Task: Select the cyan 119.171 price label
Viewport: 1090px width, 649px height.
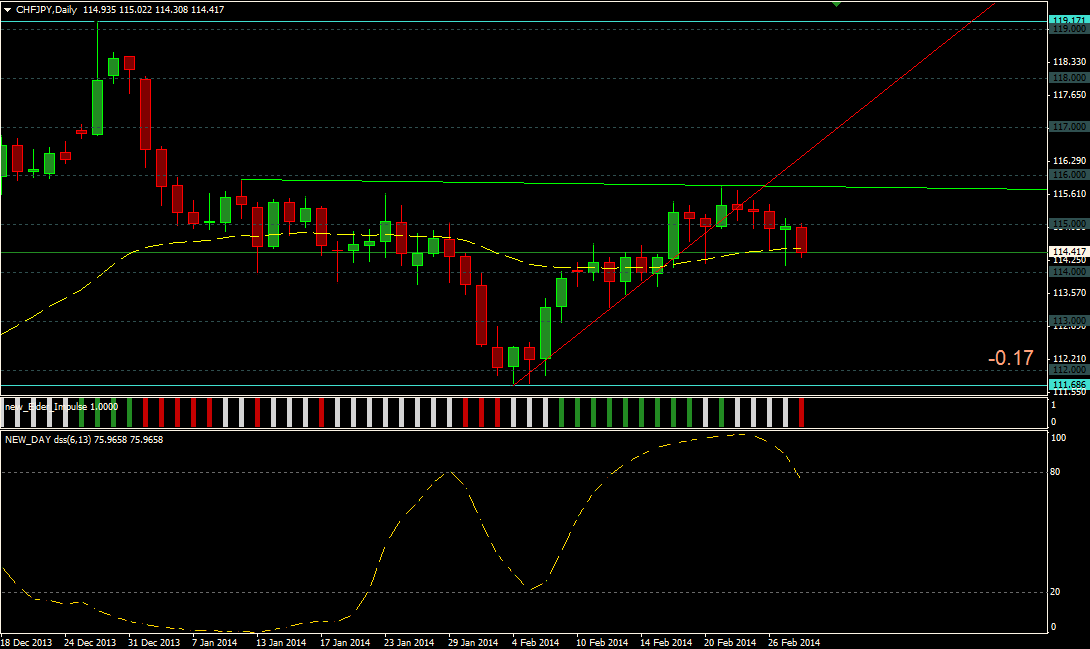Action: pos(1068,19)
